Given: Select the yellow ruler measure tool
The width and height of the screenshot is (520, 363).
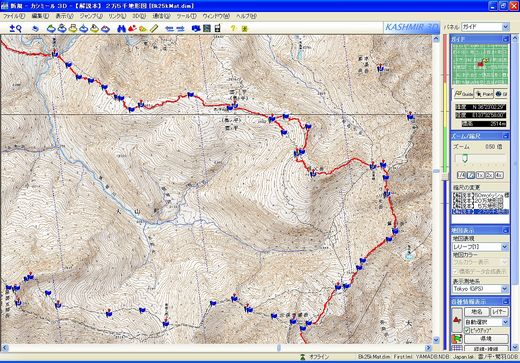Looking at the screenshot, I should coord(154,29).
